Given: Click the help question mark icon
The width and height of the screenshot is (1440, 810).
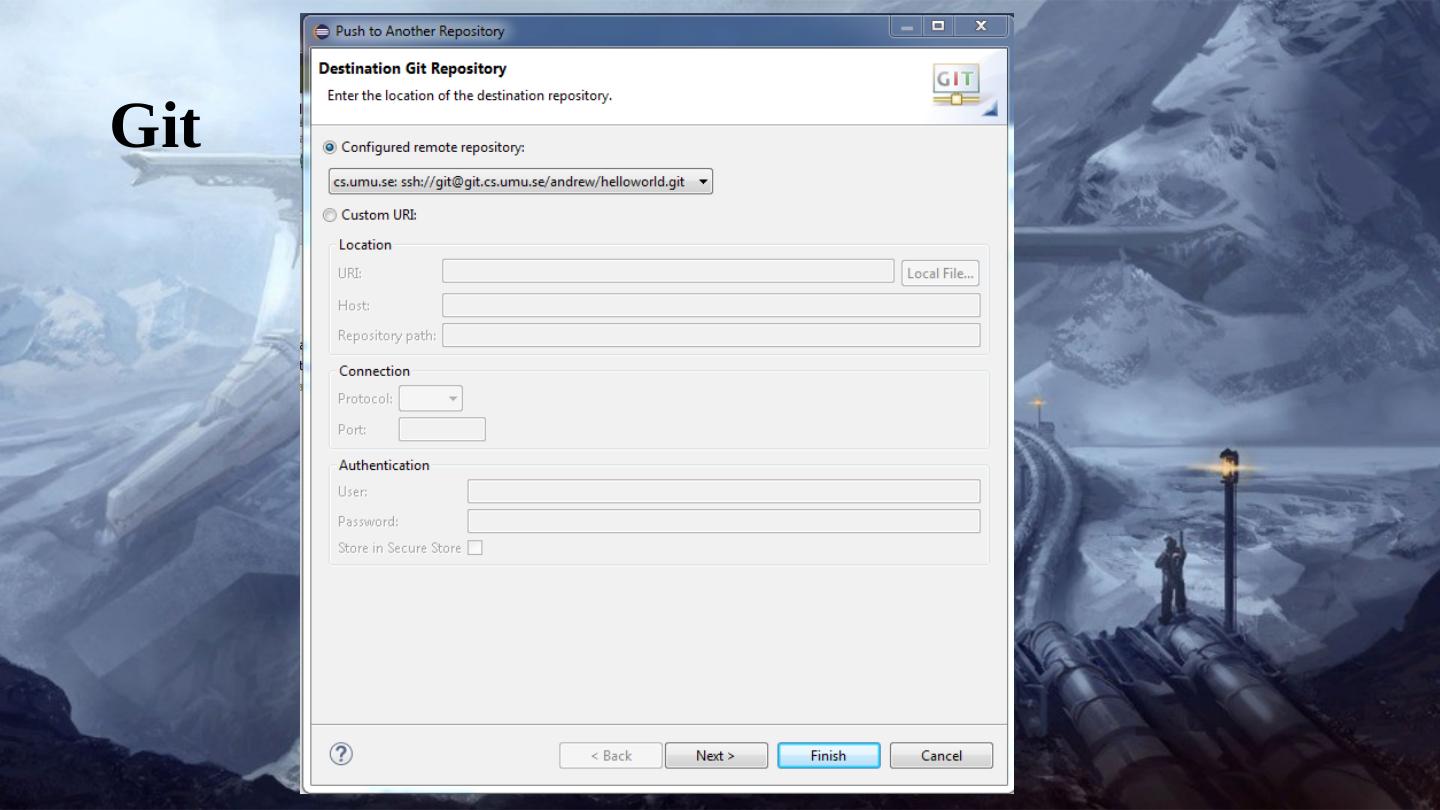Looking at the screenshot, I should [x=341, y=755].
